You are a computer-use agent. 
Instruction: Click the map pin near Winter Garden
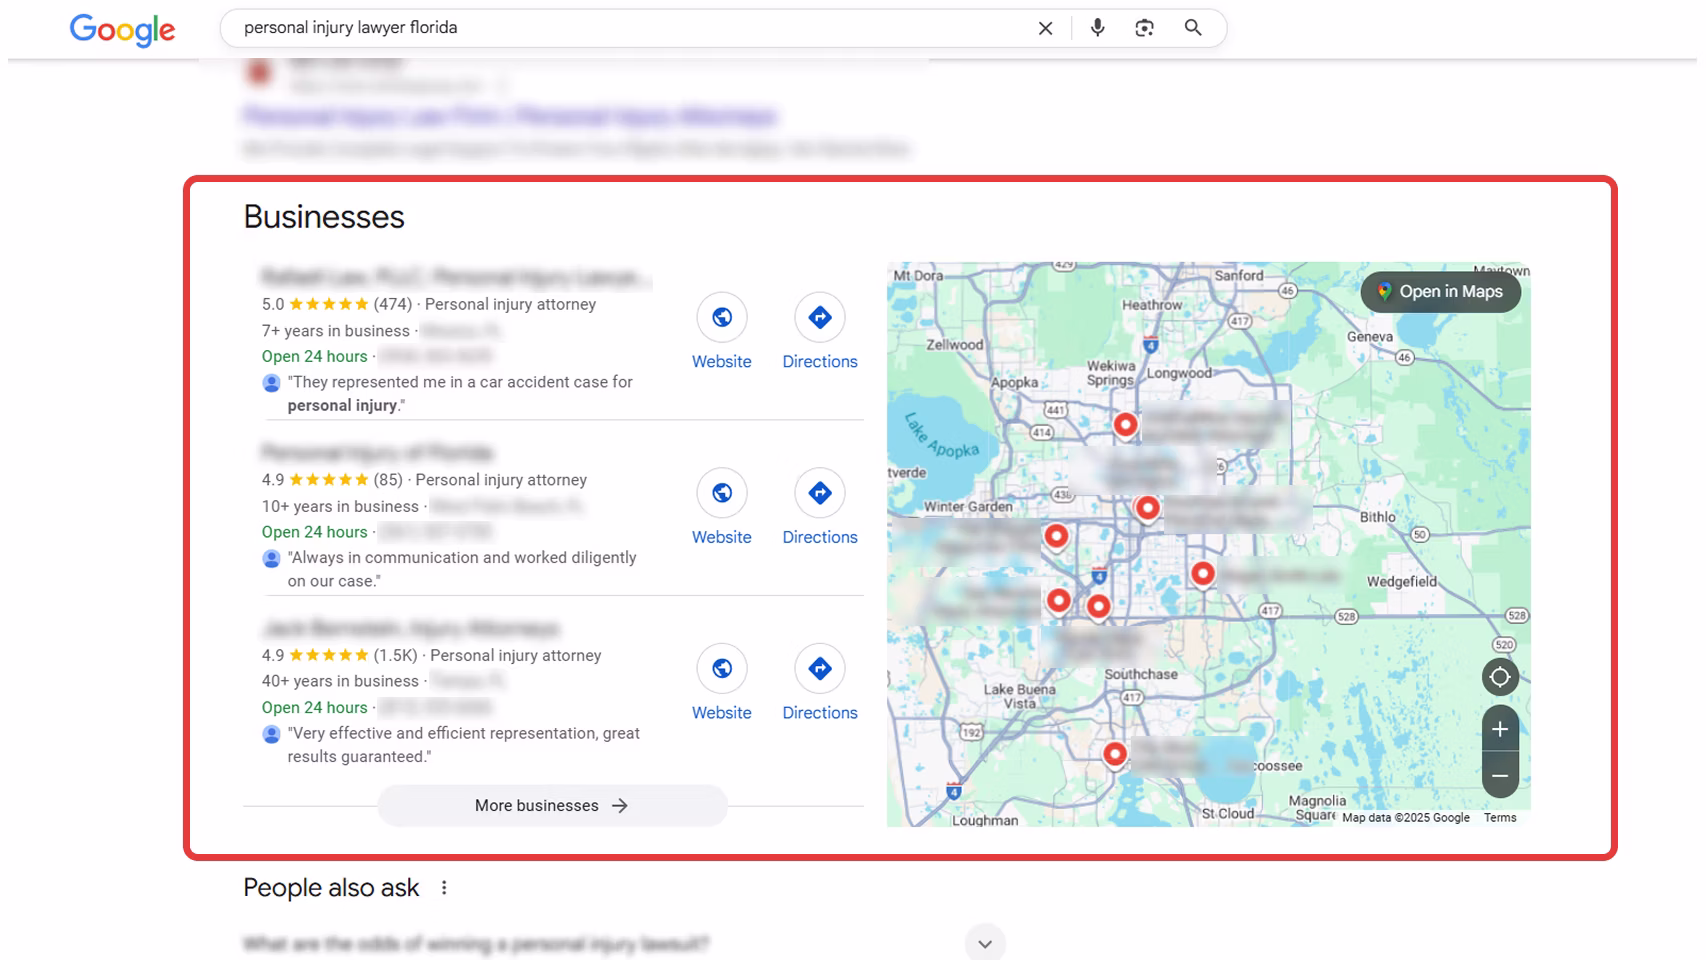(1056, 537)
